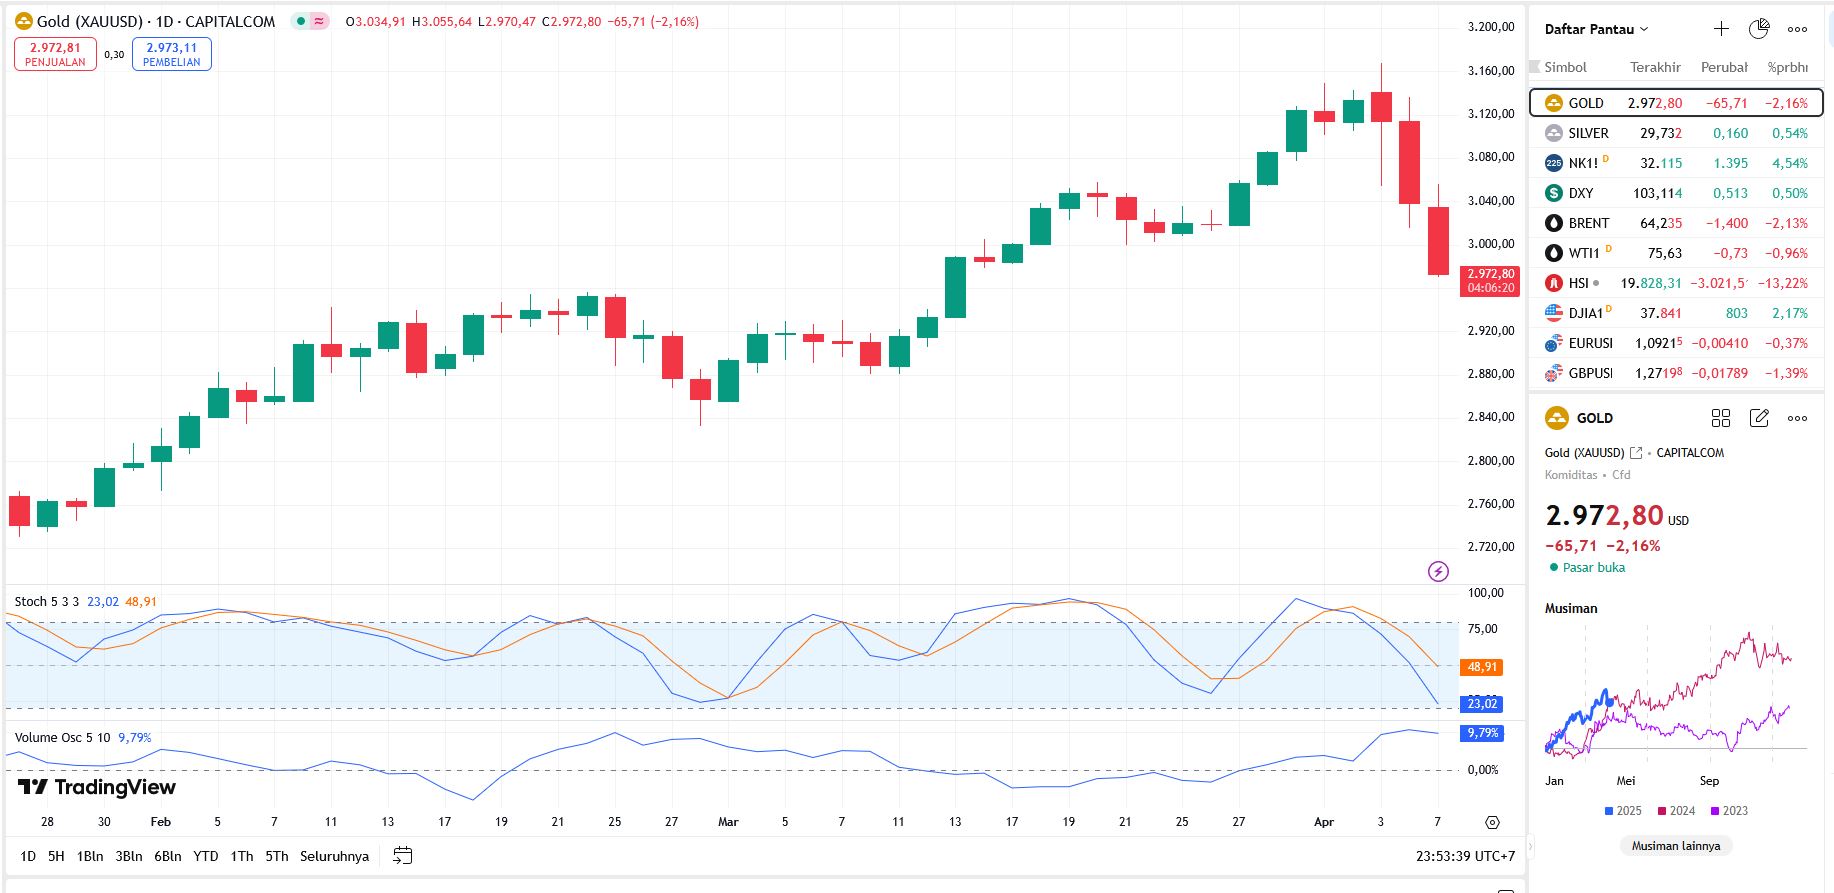The width and height of the screenshot is (1834, 893).
Task: Sort the watchlist by the Terakhir column
Action: (x=1655, y=67)
